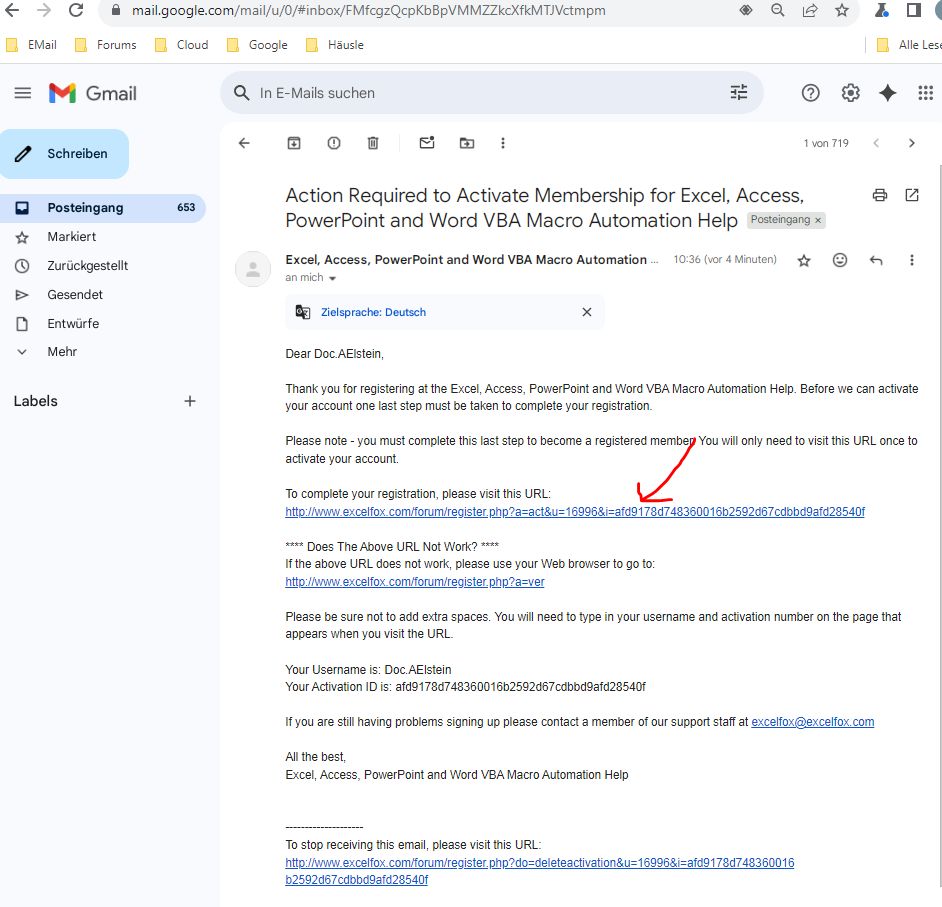Click the sender avatar
Screen dimensions: 942x907
pyautogui.click(x=253, y=269)
